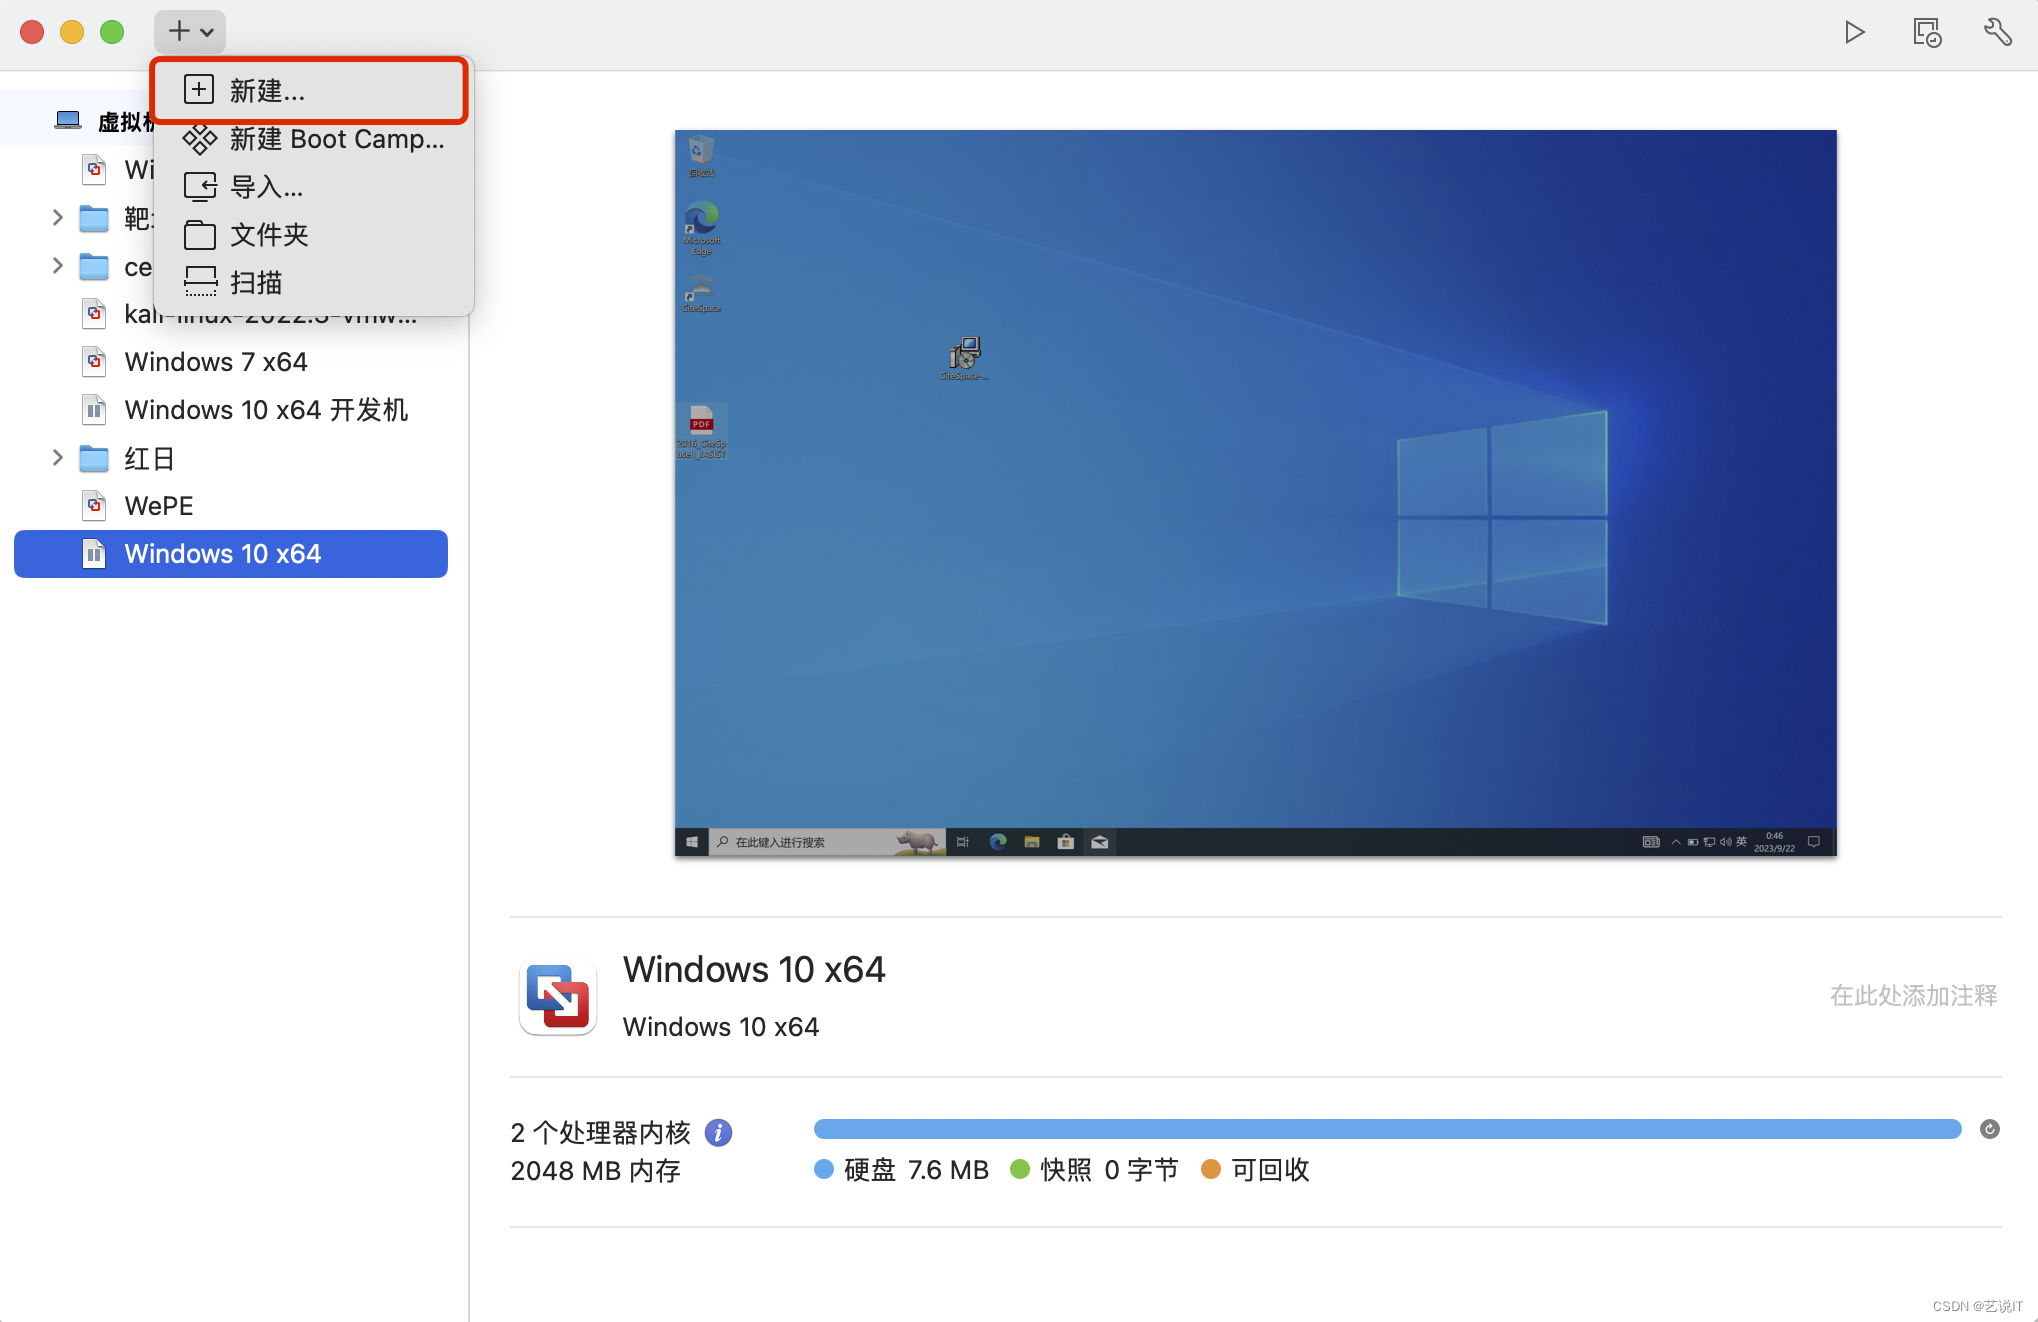The image size is (2038, 1322).
Task: Click the 2048 MB 内存 text
Action: pyautogui.click(x=595, y=1171)
